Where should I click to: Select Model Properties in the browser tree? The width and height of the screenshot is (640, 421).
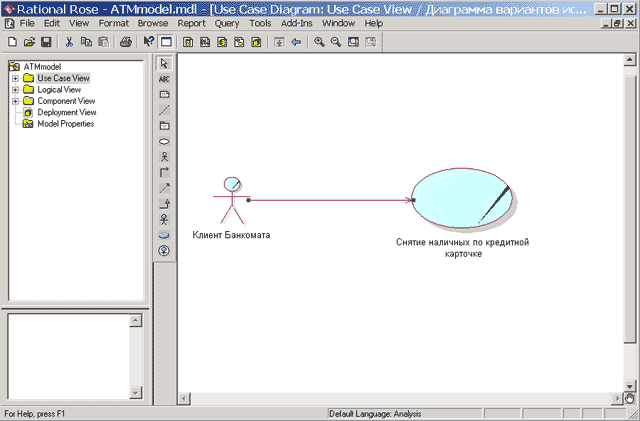(x=65, y=124)
